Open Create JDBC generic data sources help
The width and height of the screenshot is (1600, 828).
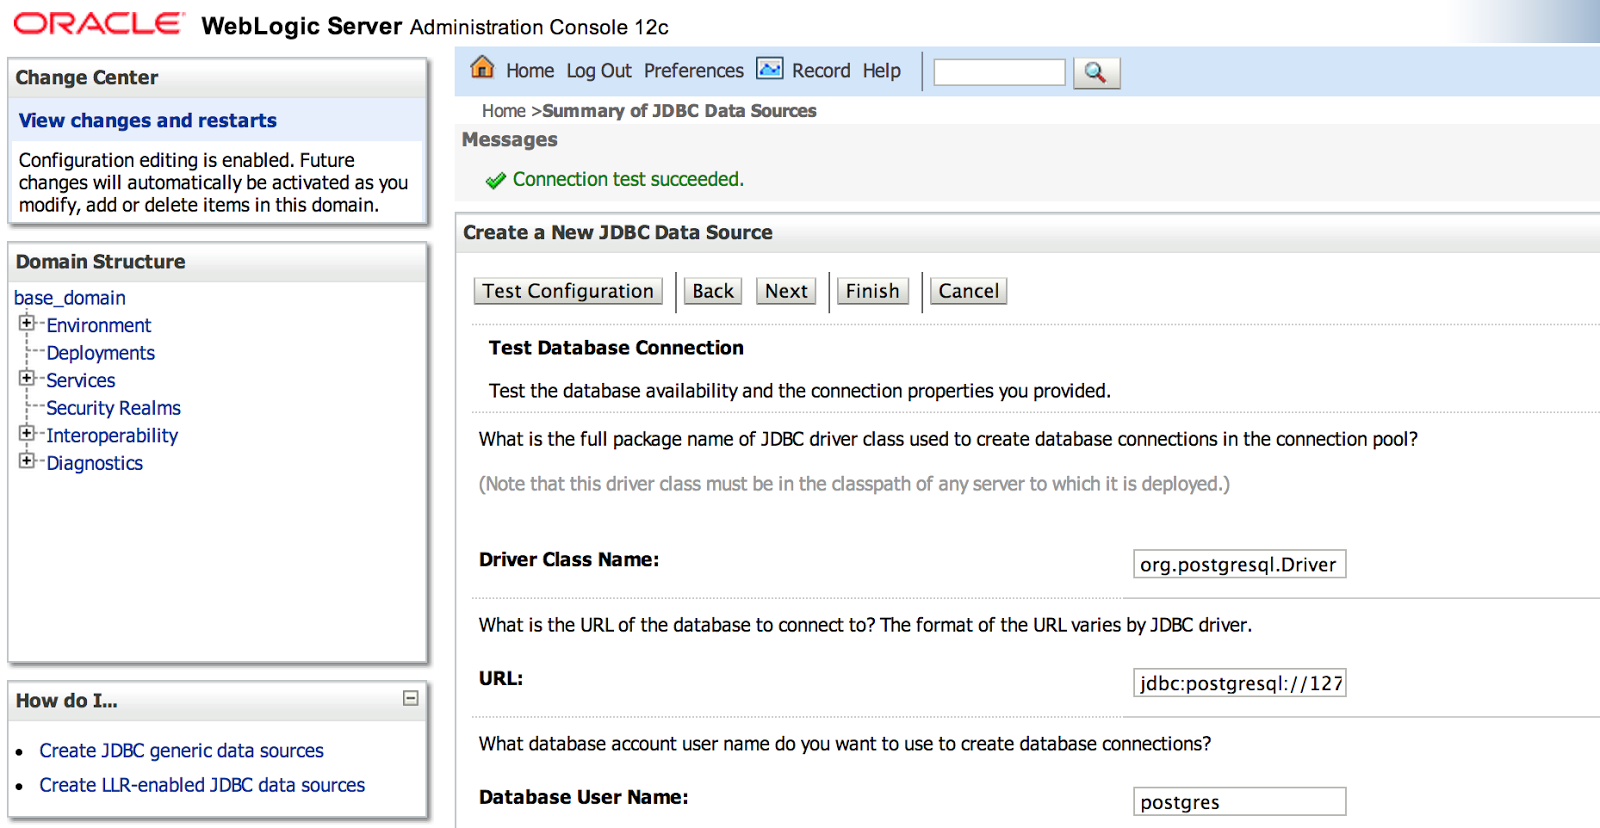tap(182, 750)
